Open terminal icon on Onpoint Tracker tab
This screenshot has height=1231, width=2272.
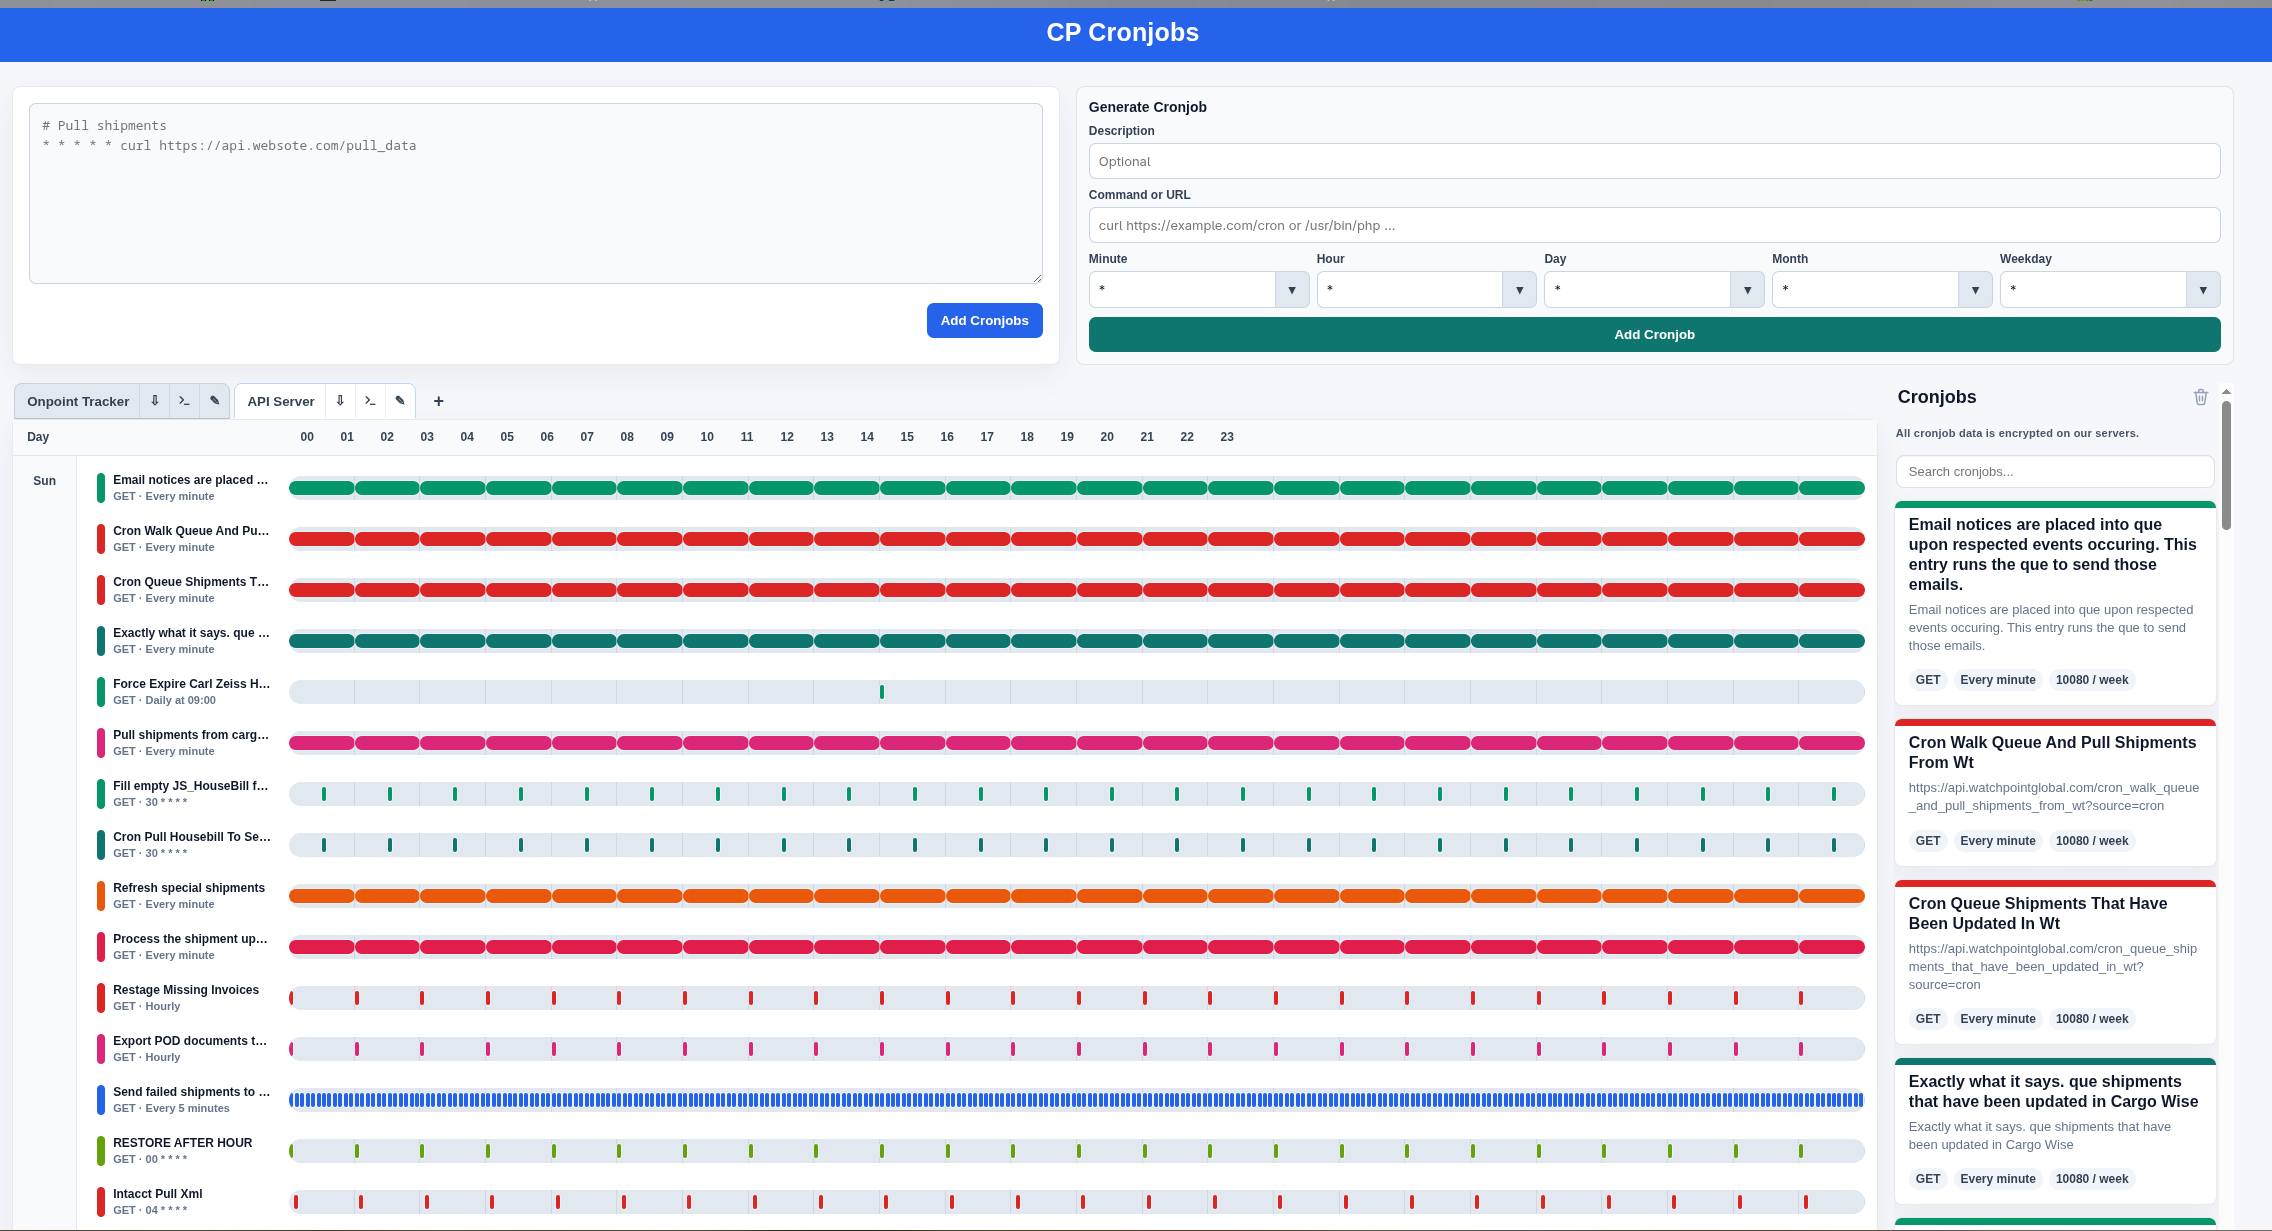click(x=184, y=401)
